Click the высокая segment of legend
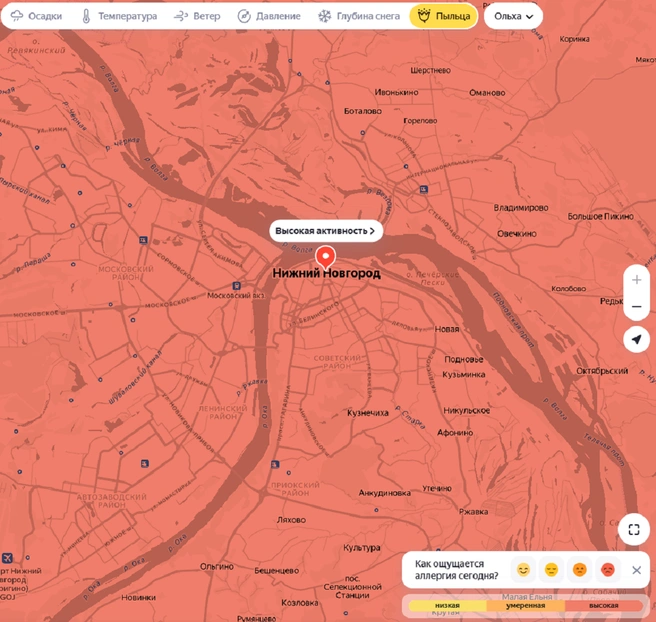Screen dimensions: 656x622 604,605
